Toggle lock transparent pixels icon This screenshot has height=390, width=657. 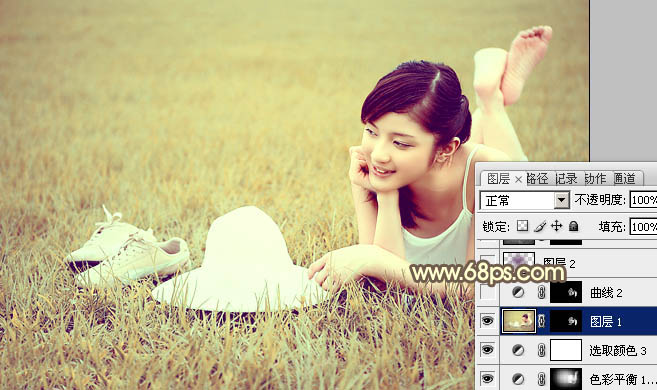[522, 226]
